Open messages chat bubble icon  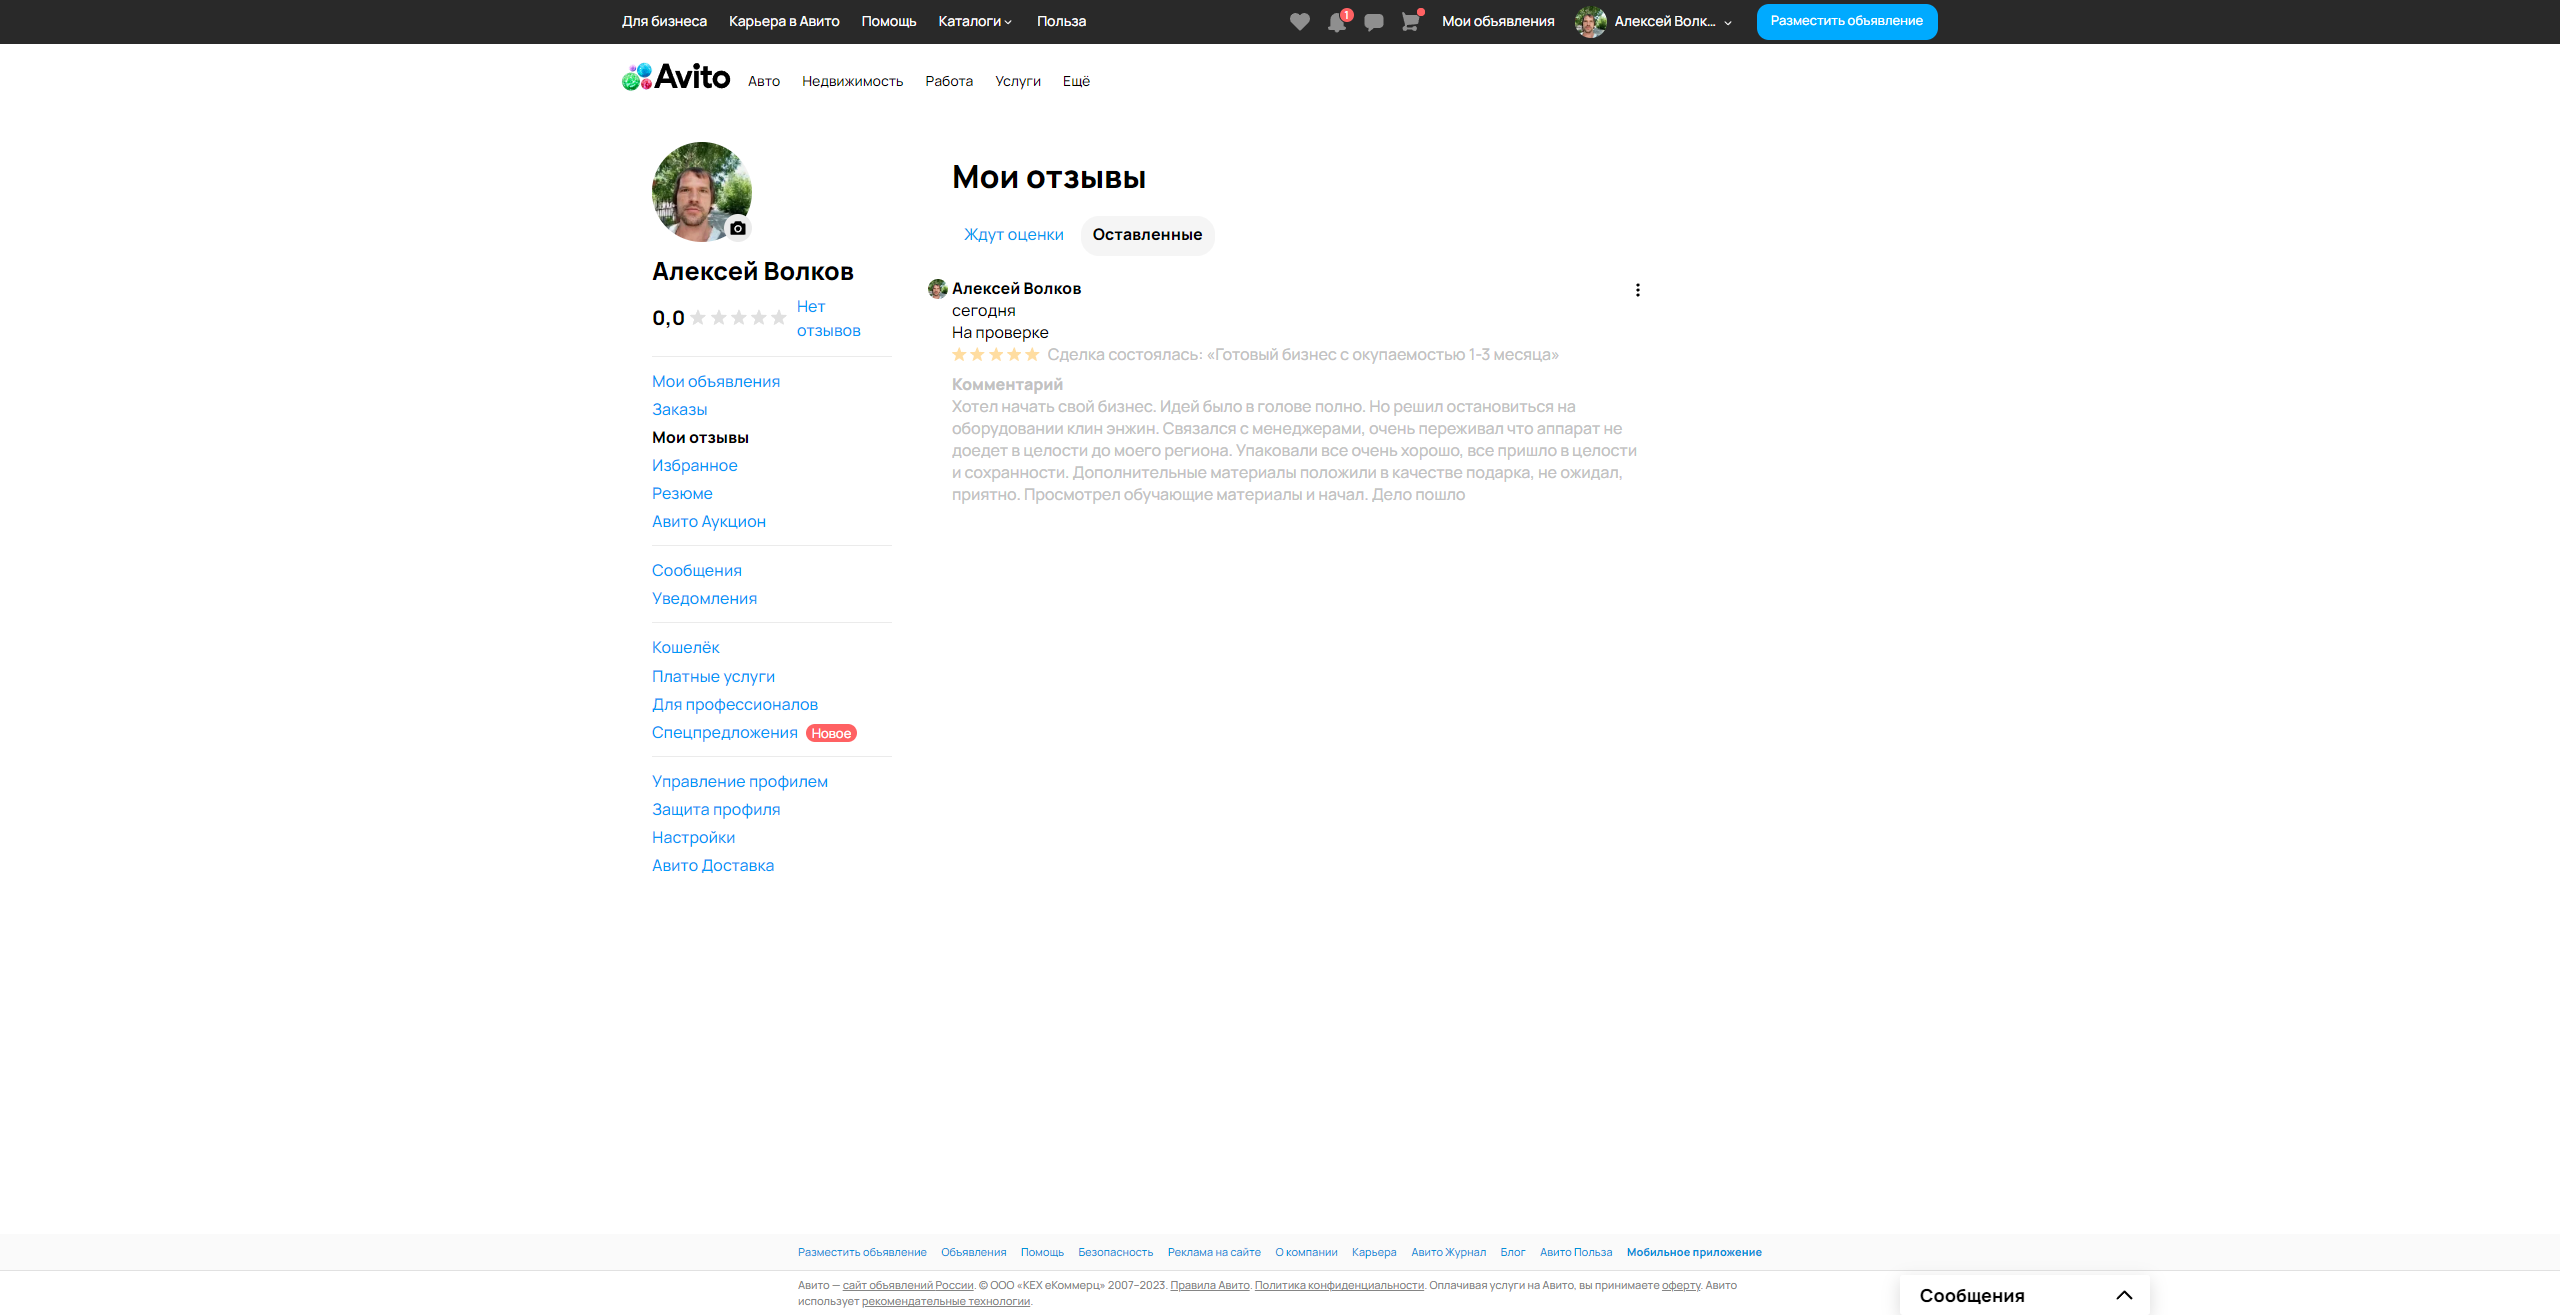pyautogui.click(x=1374, y=22)
